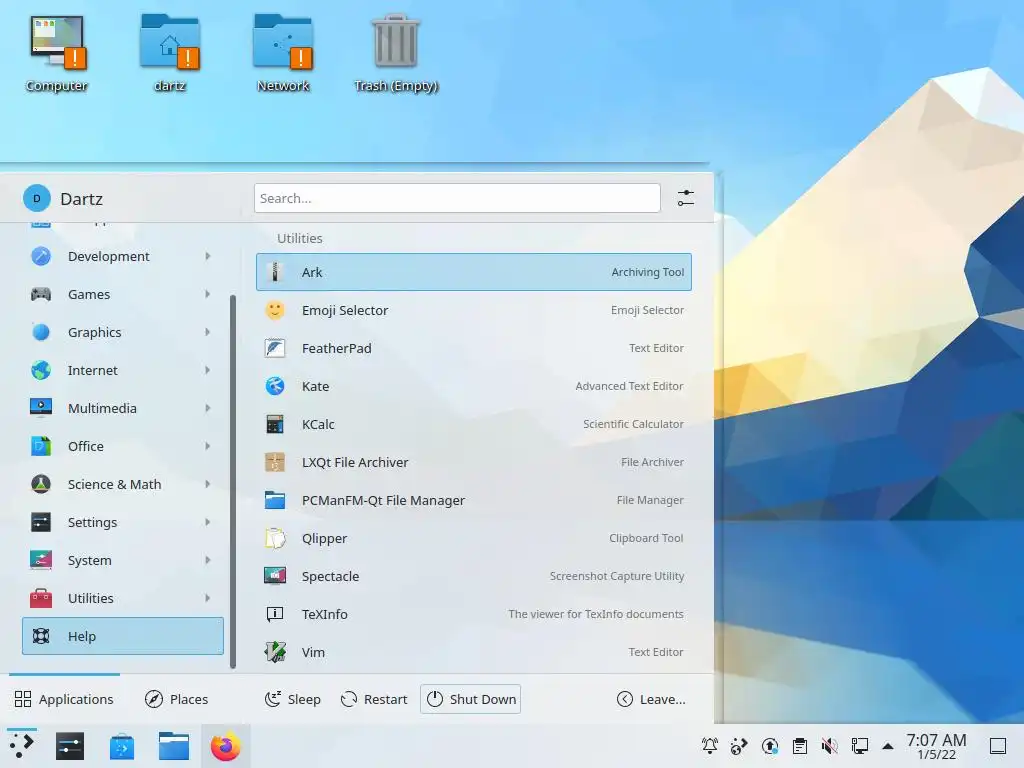Image resolution: width=1024 pixels, height=768 pixels.
Task: Expand the Internet category arrow
Action: [x=208, y=370]
